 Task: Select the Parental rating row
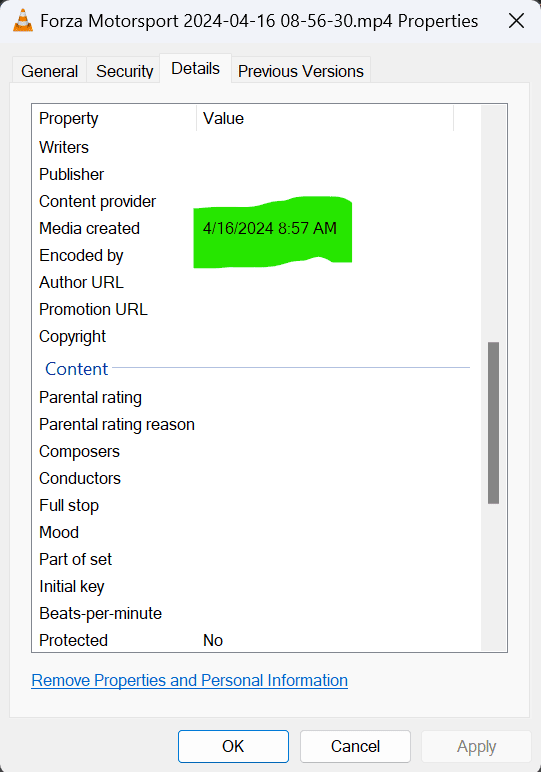[x=256, y=397]
